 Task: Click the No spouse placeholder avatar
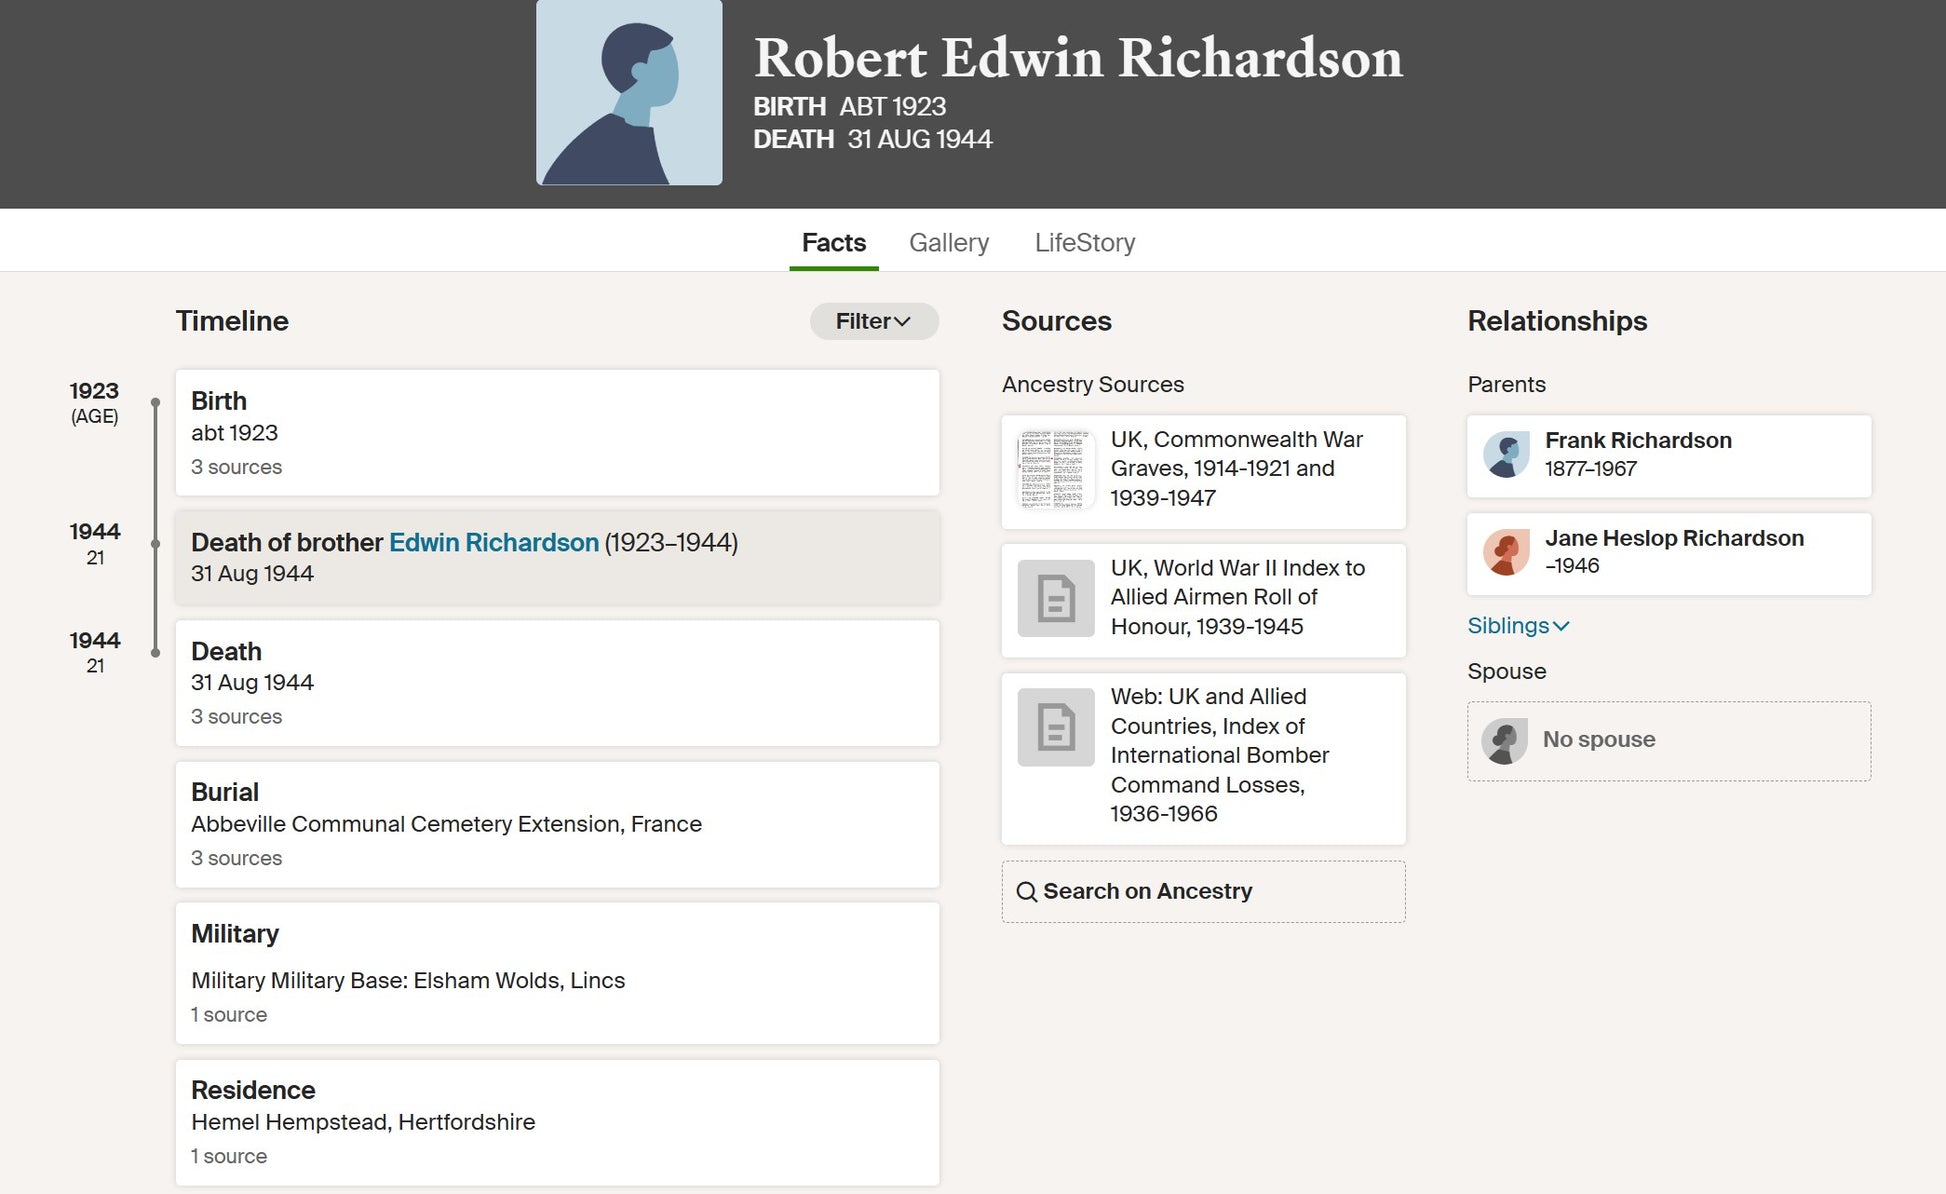[1504, 741]
